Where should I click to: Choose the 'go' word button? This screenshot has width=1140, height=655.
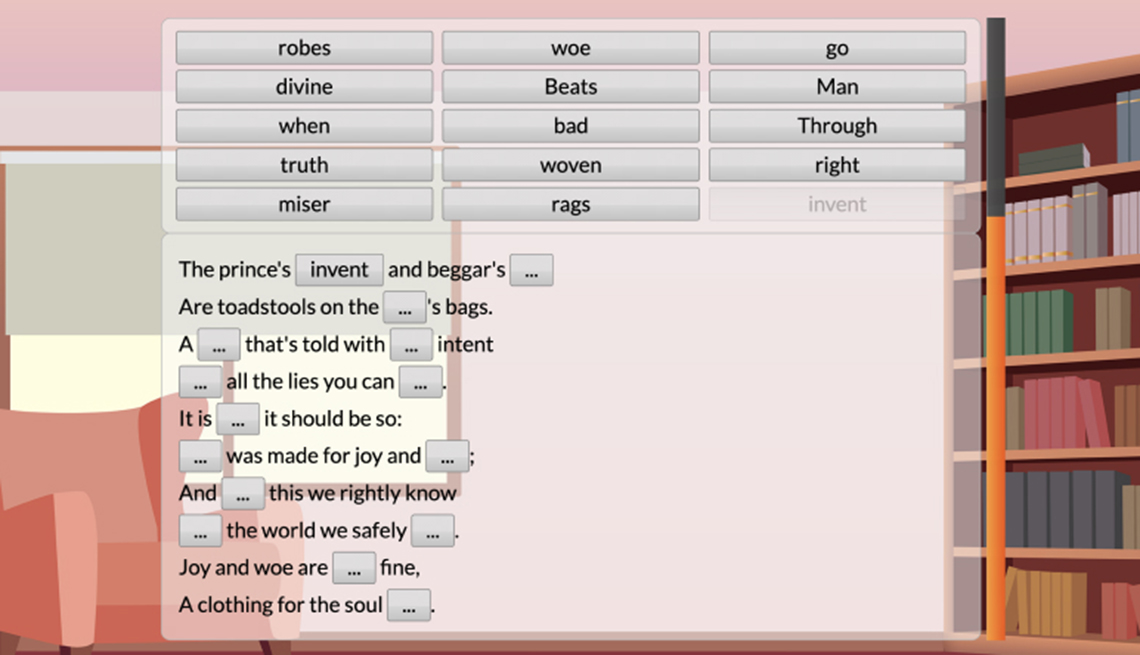pos(837,48)
